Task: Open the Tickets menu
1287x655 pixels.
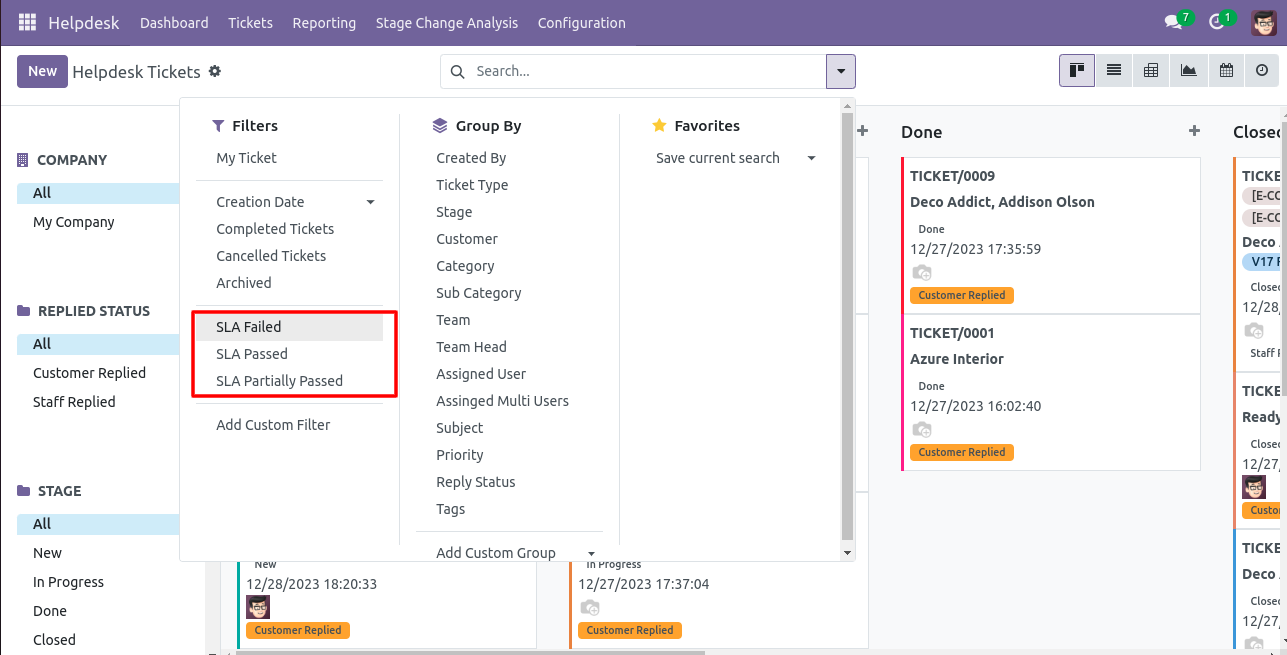Action: pos(251,22)
